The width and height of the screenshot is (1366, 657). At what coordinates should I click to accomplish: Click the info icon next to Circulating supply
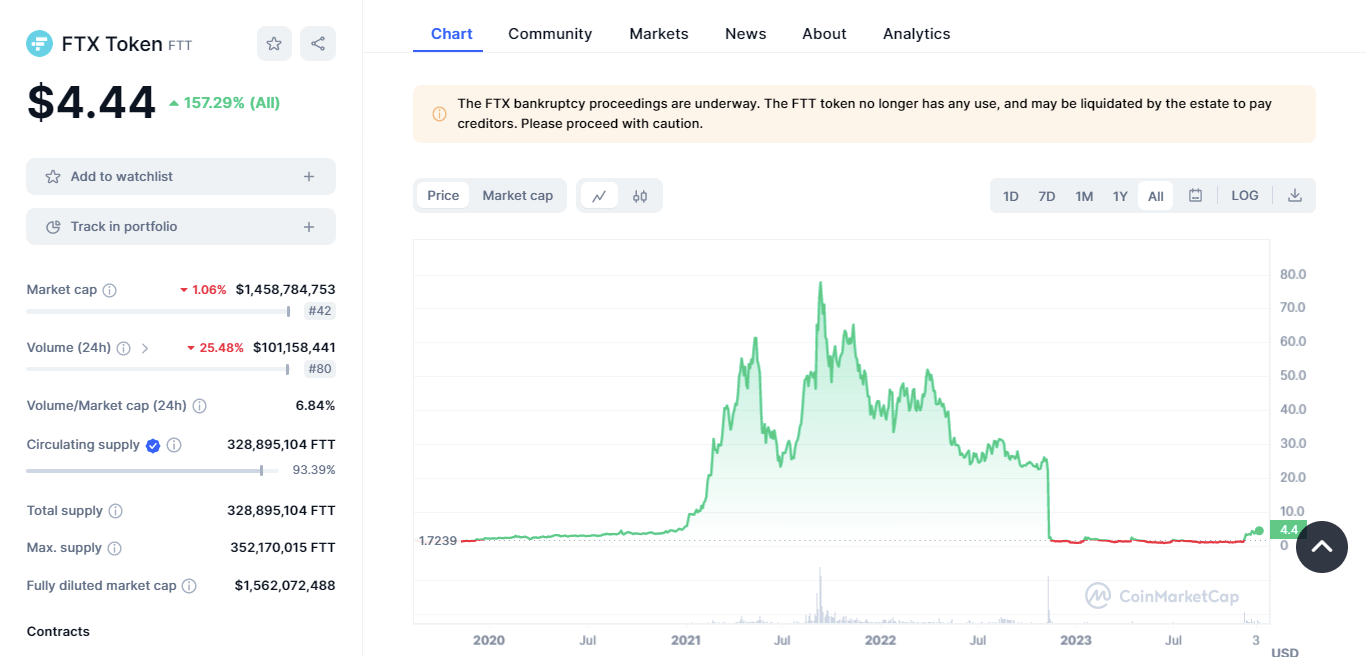coord(174,445)
